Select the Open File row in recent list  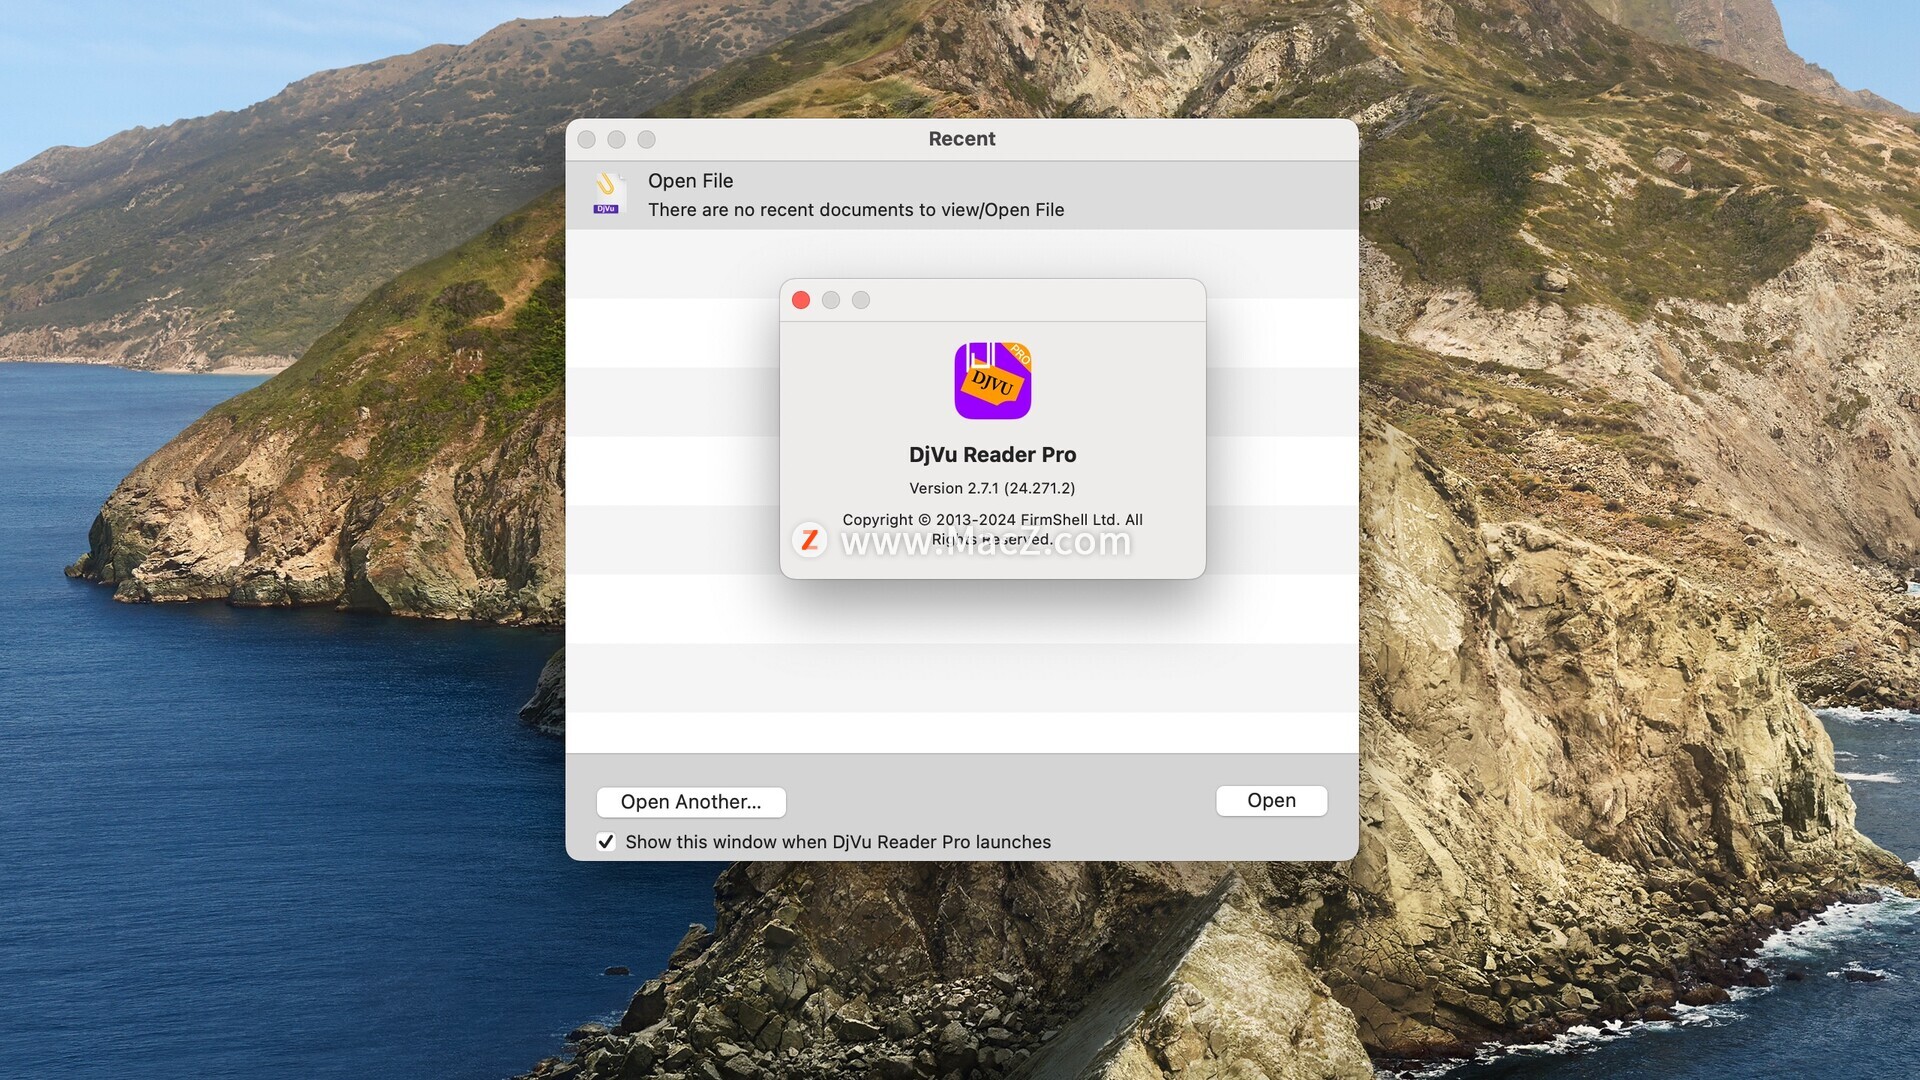tap(962, 195)
